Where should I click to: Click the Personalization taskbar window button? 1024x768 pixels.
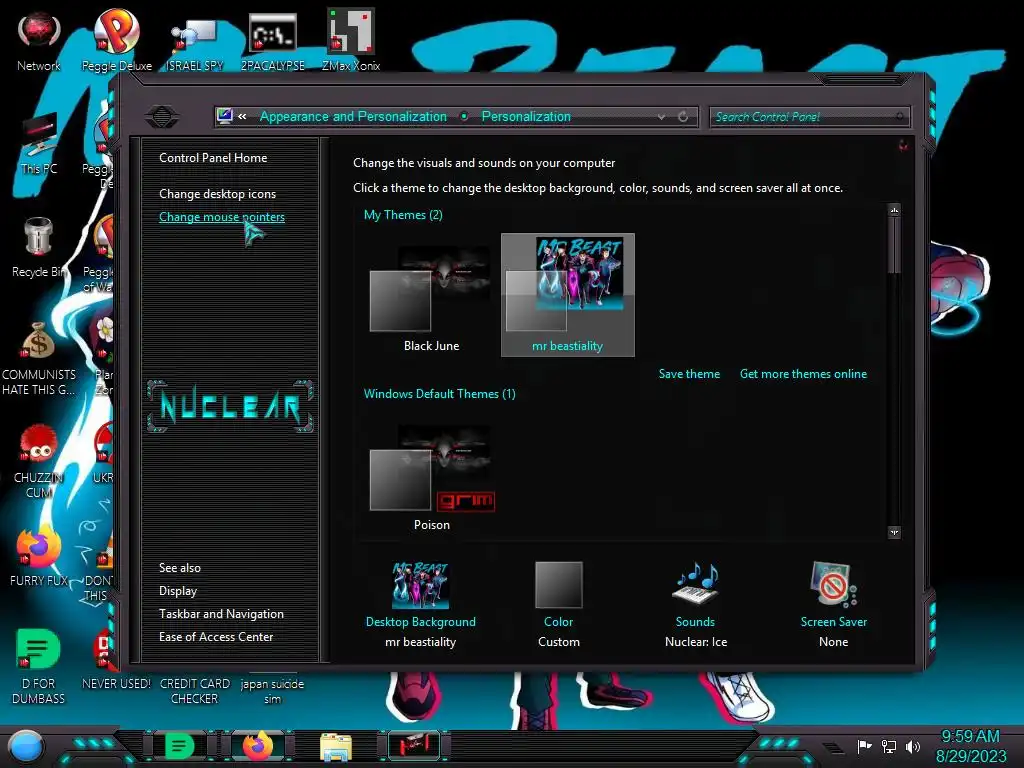pos(414,746)
